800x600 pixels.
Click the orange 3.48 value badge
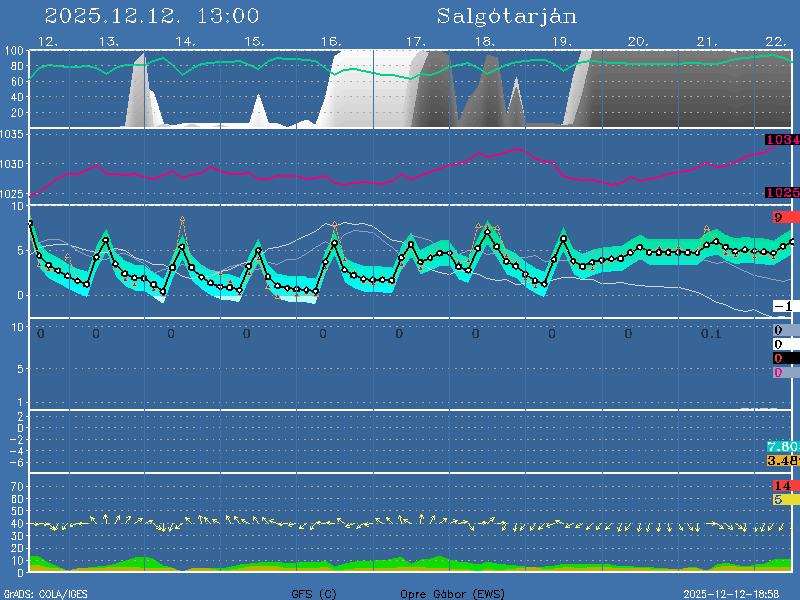(782, 460)
